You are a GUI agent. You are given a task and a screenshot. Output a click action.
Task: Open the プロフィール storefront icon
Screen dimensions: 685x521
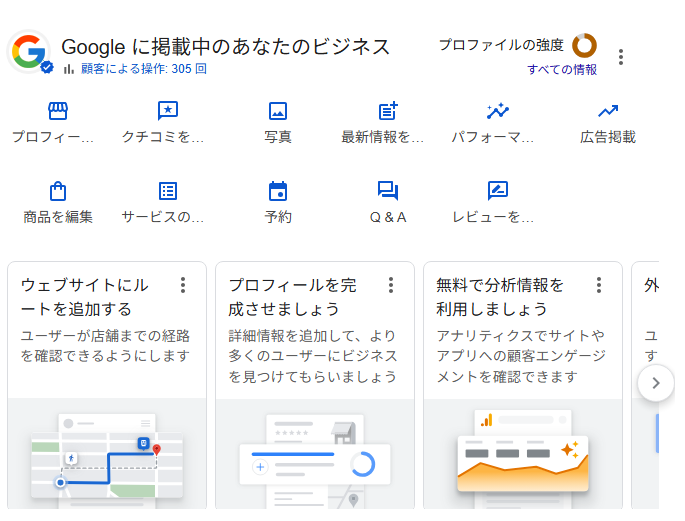tap(58, 112)
